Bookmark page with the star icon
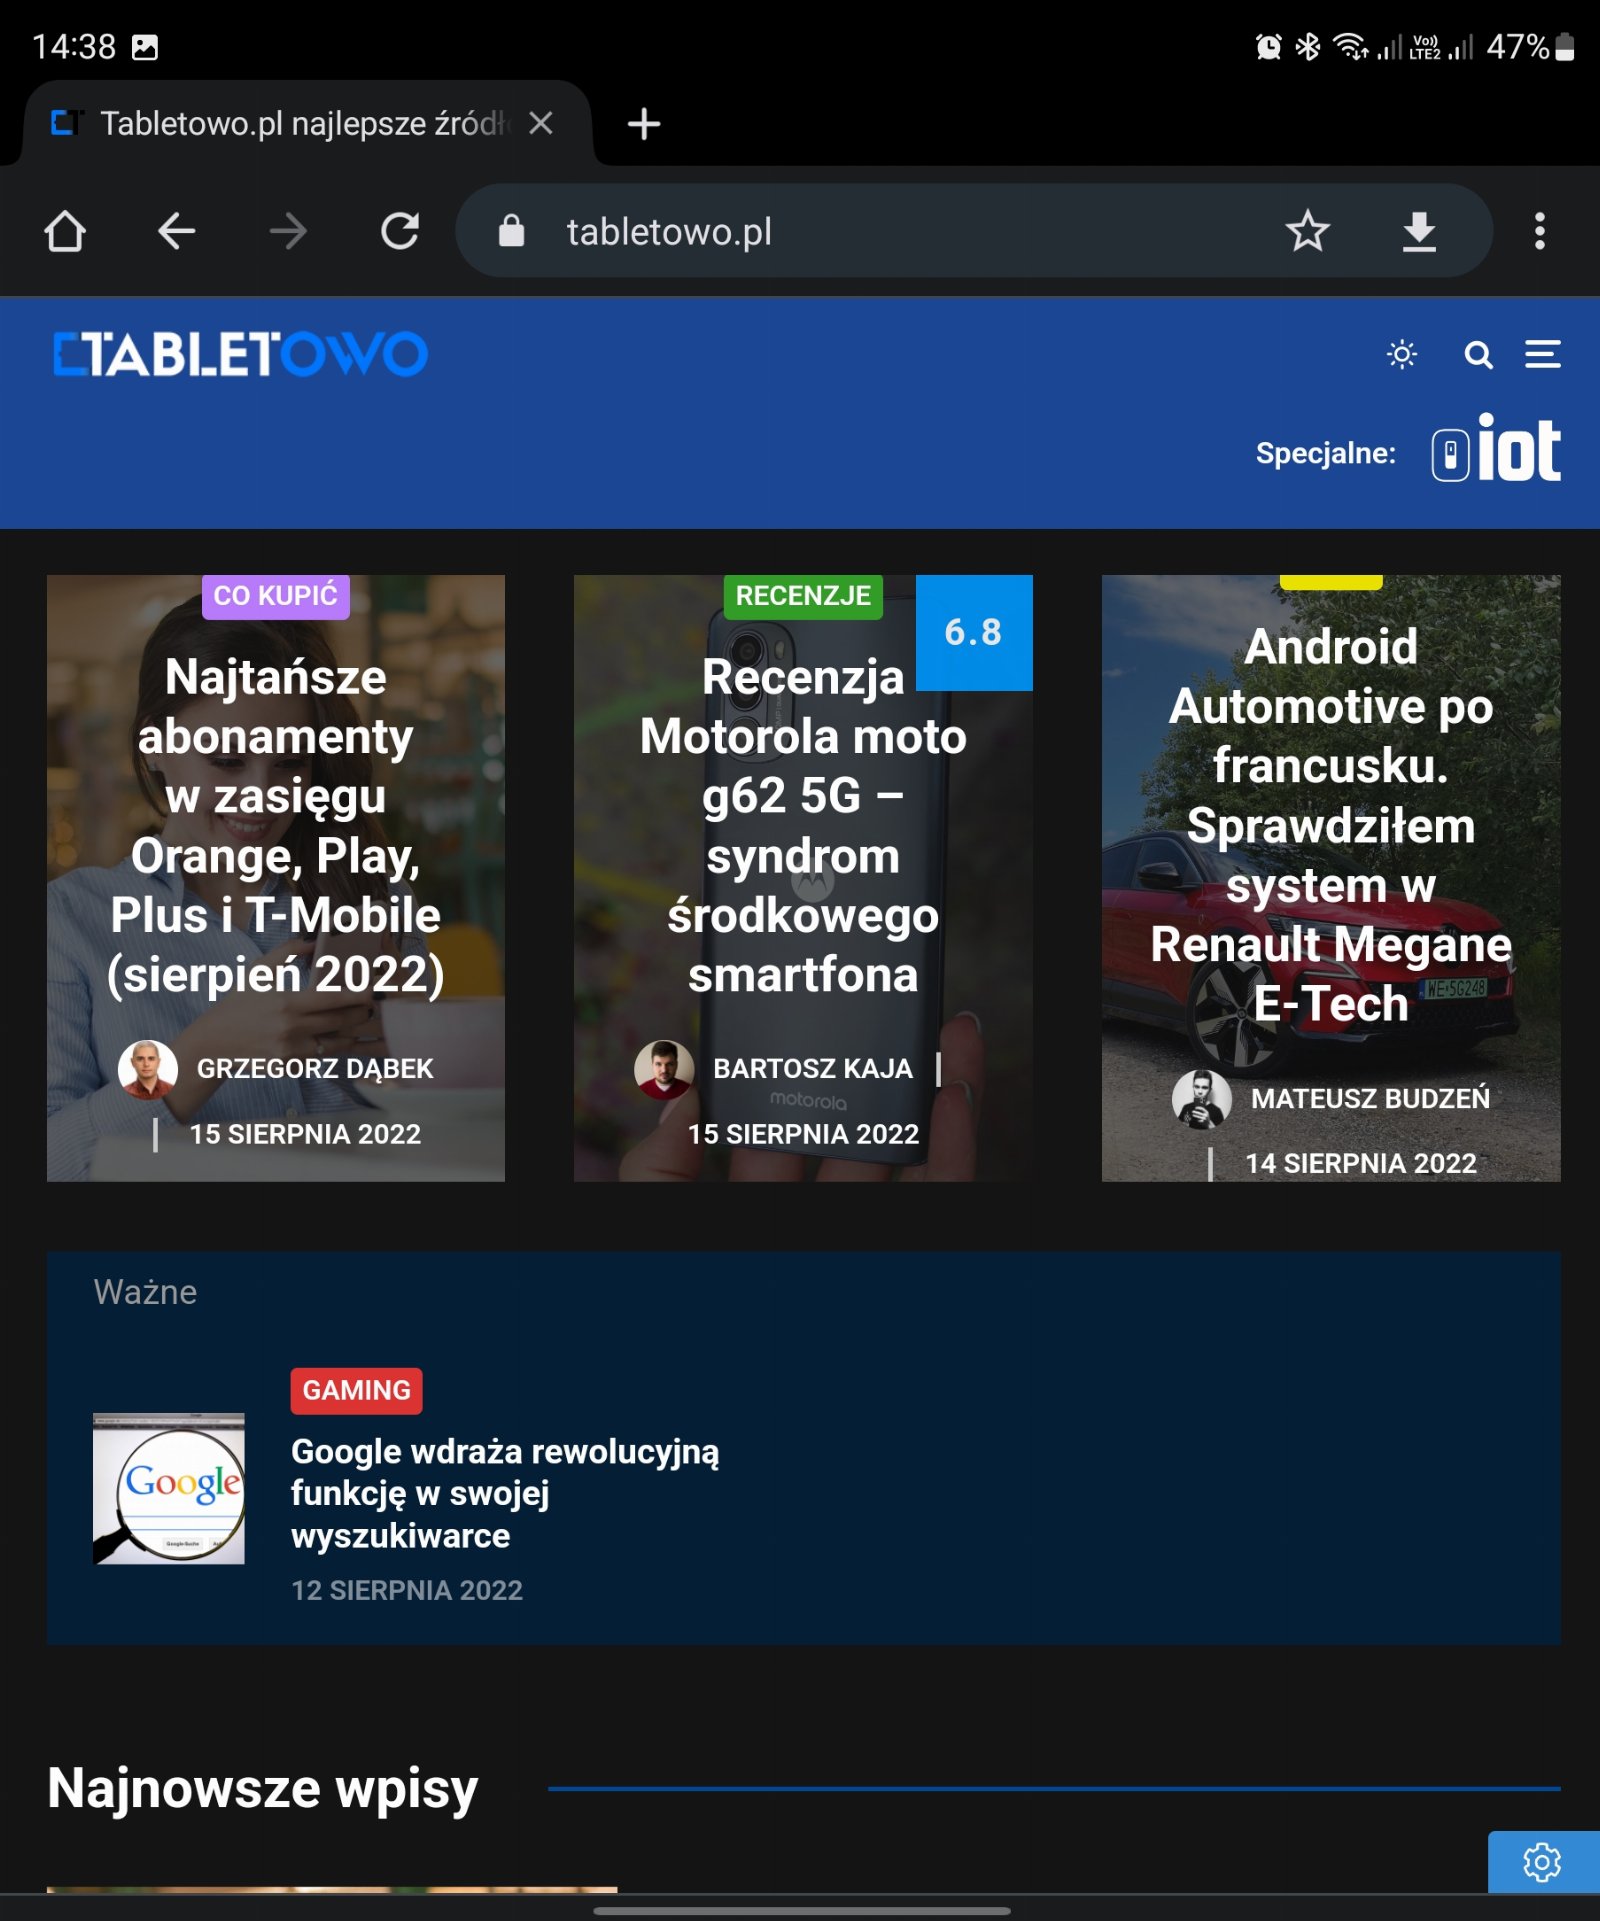This screenshot has width=1600, height=1921. [1307, 231]
